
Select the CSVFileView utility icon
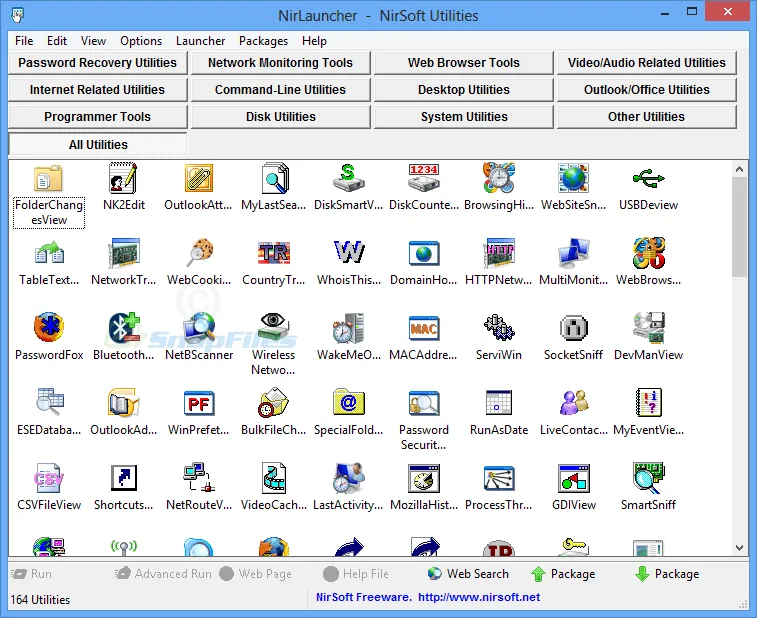tap(49, 478)
